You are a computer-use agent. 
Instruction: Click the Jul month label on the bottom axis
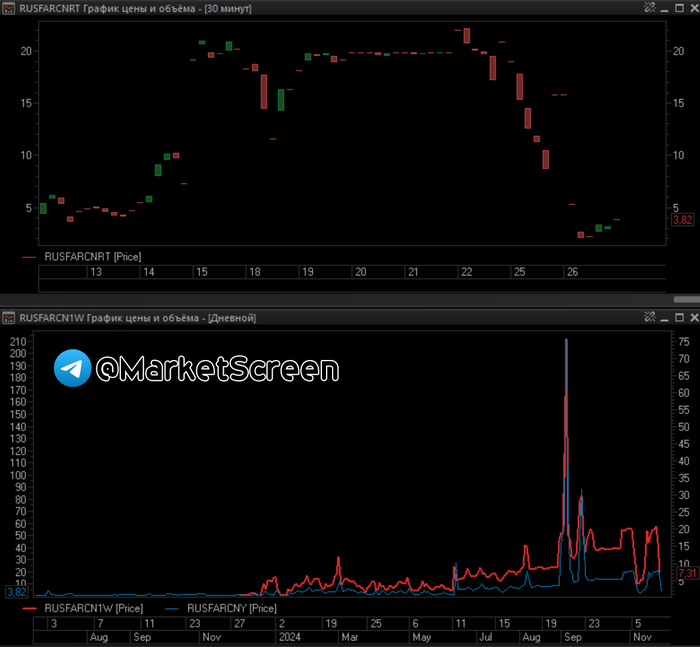coord(486,637)
